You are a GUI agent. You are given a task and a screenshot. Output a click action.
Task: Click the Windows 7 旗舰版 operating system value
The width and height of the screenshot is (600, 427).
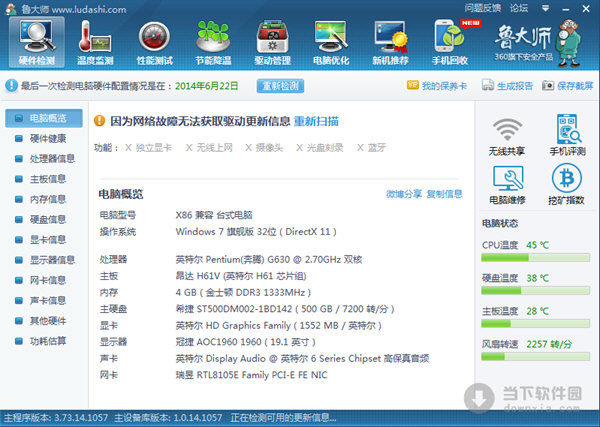click(256, 232)
